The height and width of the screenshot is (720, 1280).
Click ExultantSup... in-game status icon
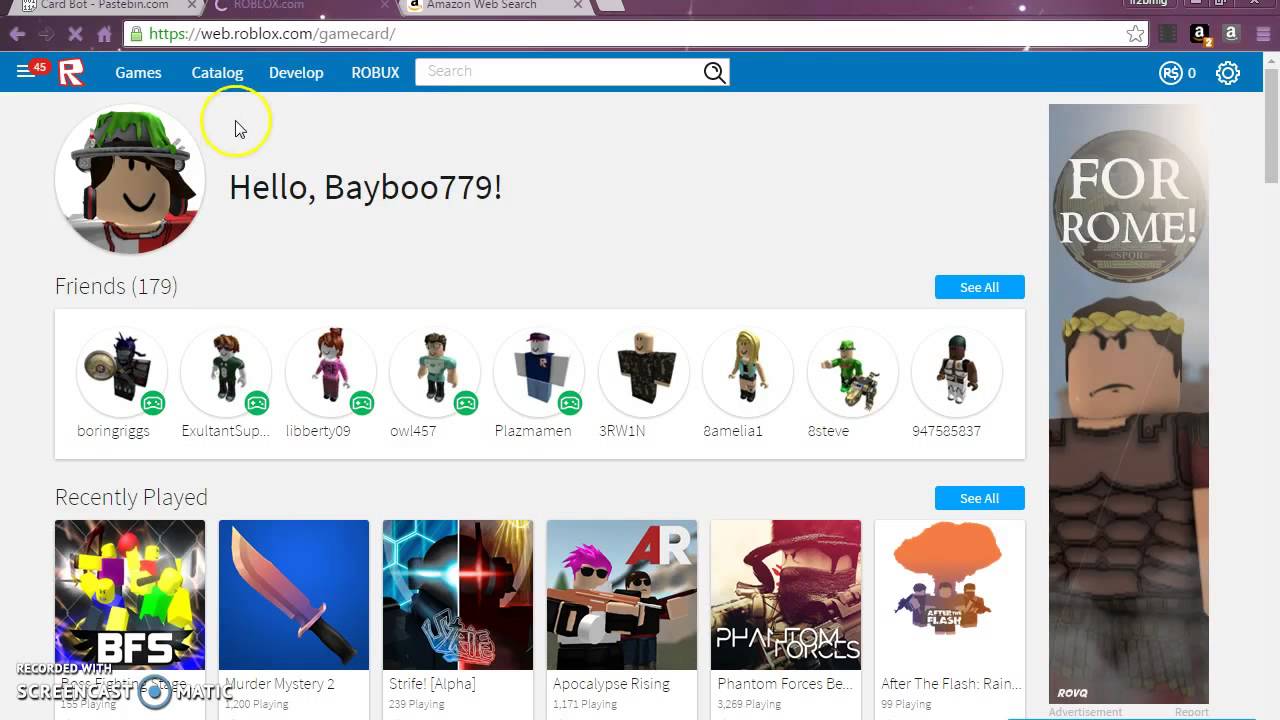[257, 403]
